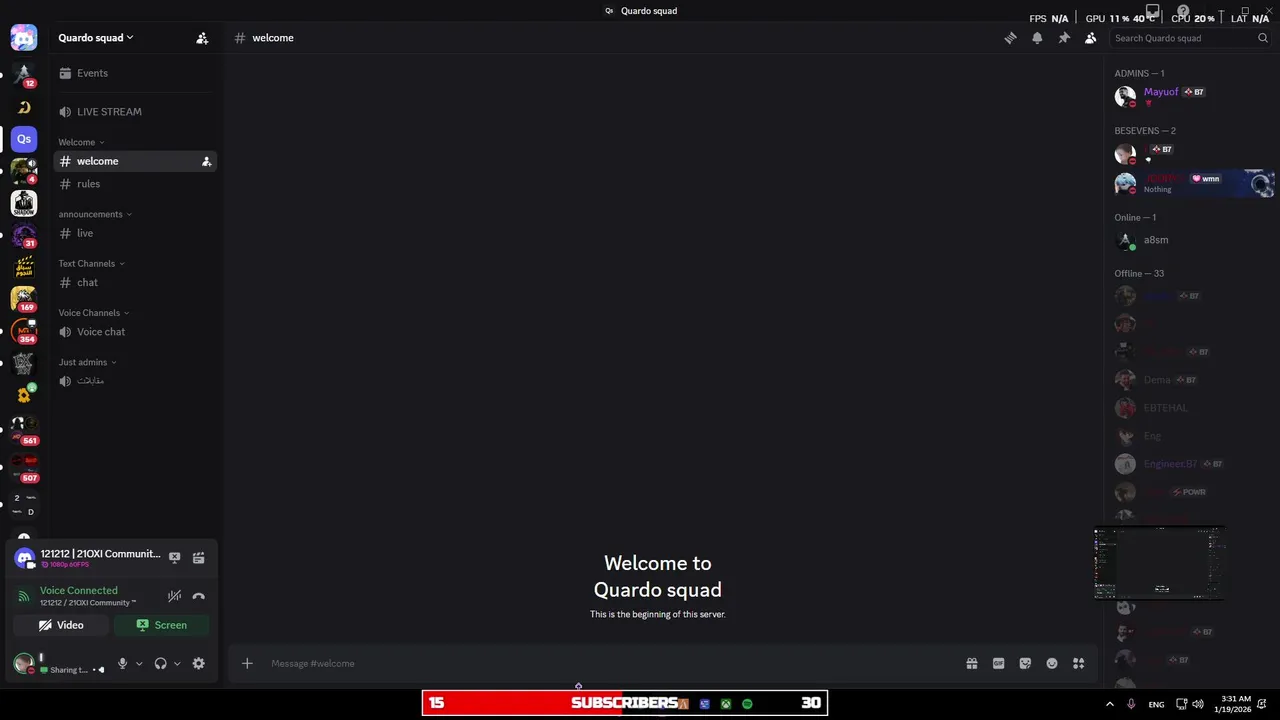
Task: Open notification settings bell icon
Action: point(1037,38)
